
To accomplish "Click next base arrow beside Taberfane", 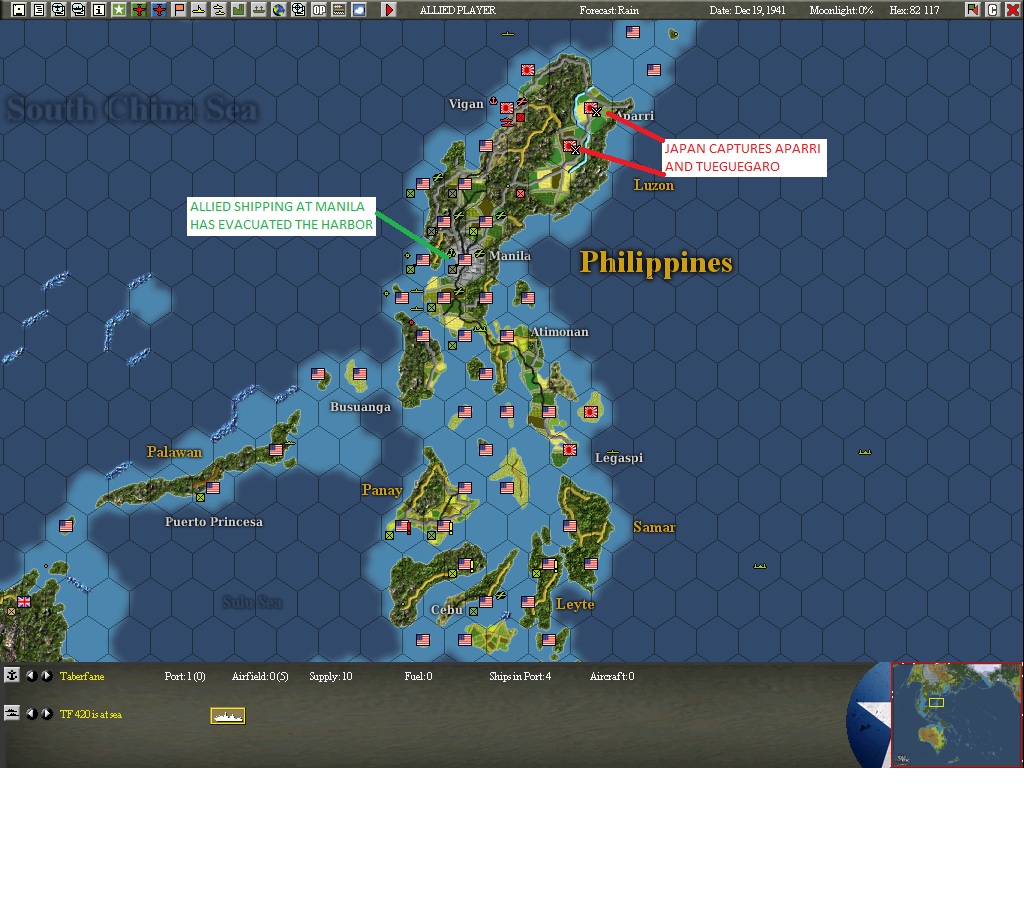I will tap(47, 675).
